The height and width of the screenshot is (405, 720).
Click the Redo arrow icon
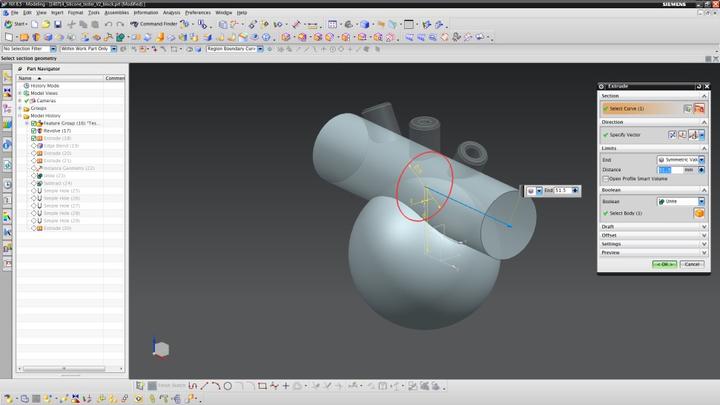pyautogui.click(x=120, y=24)
